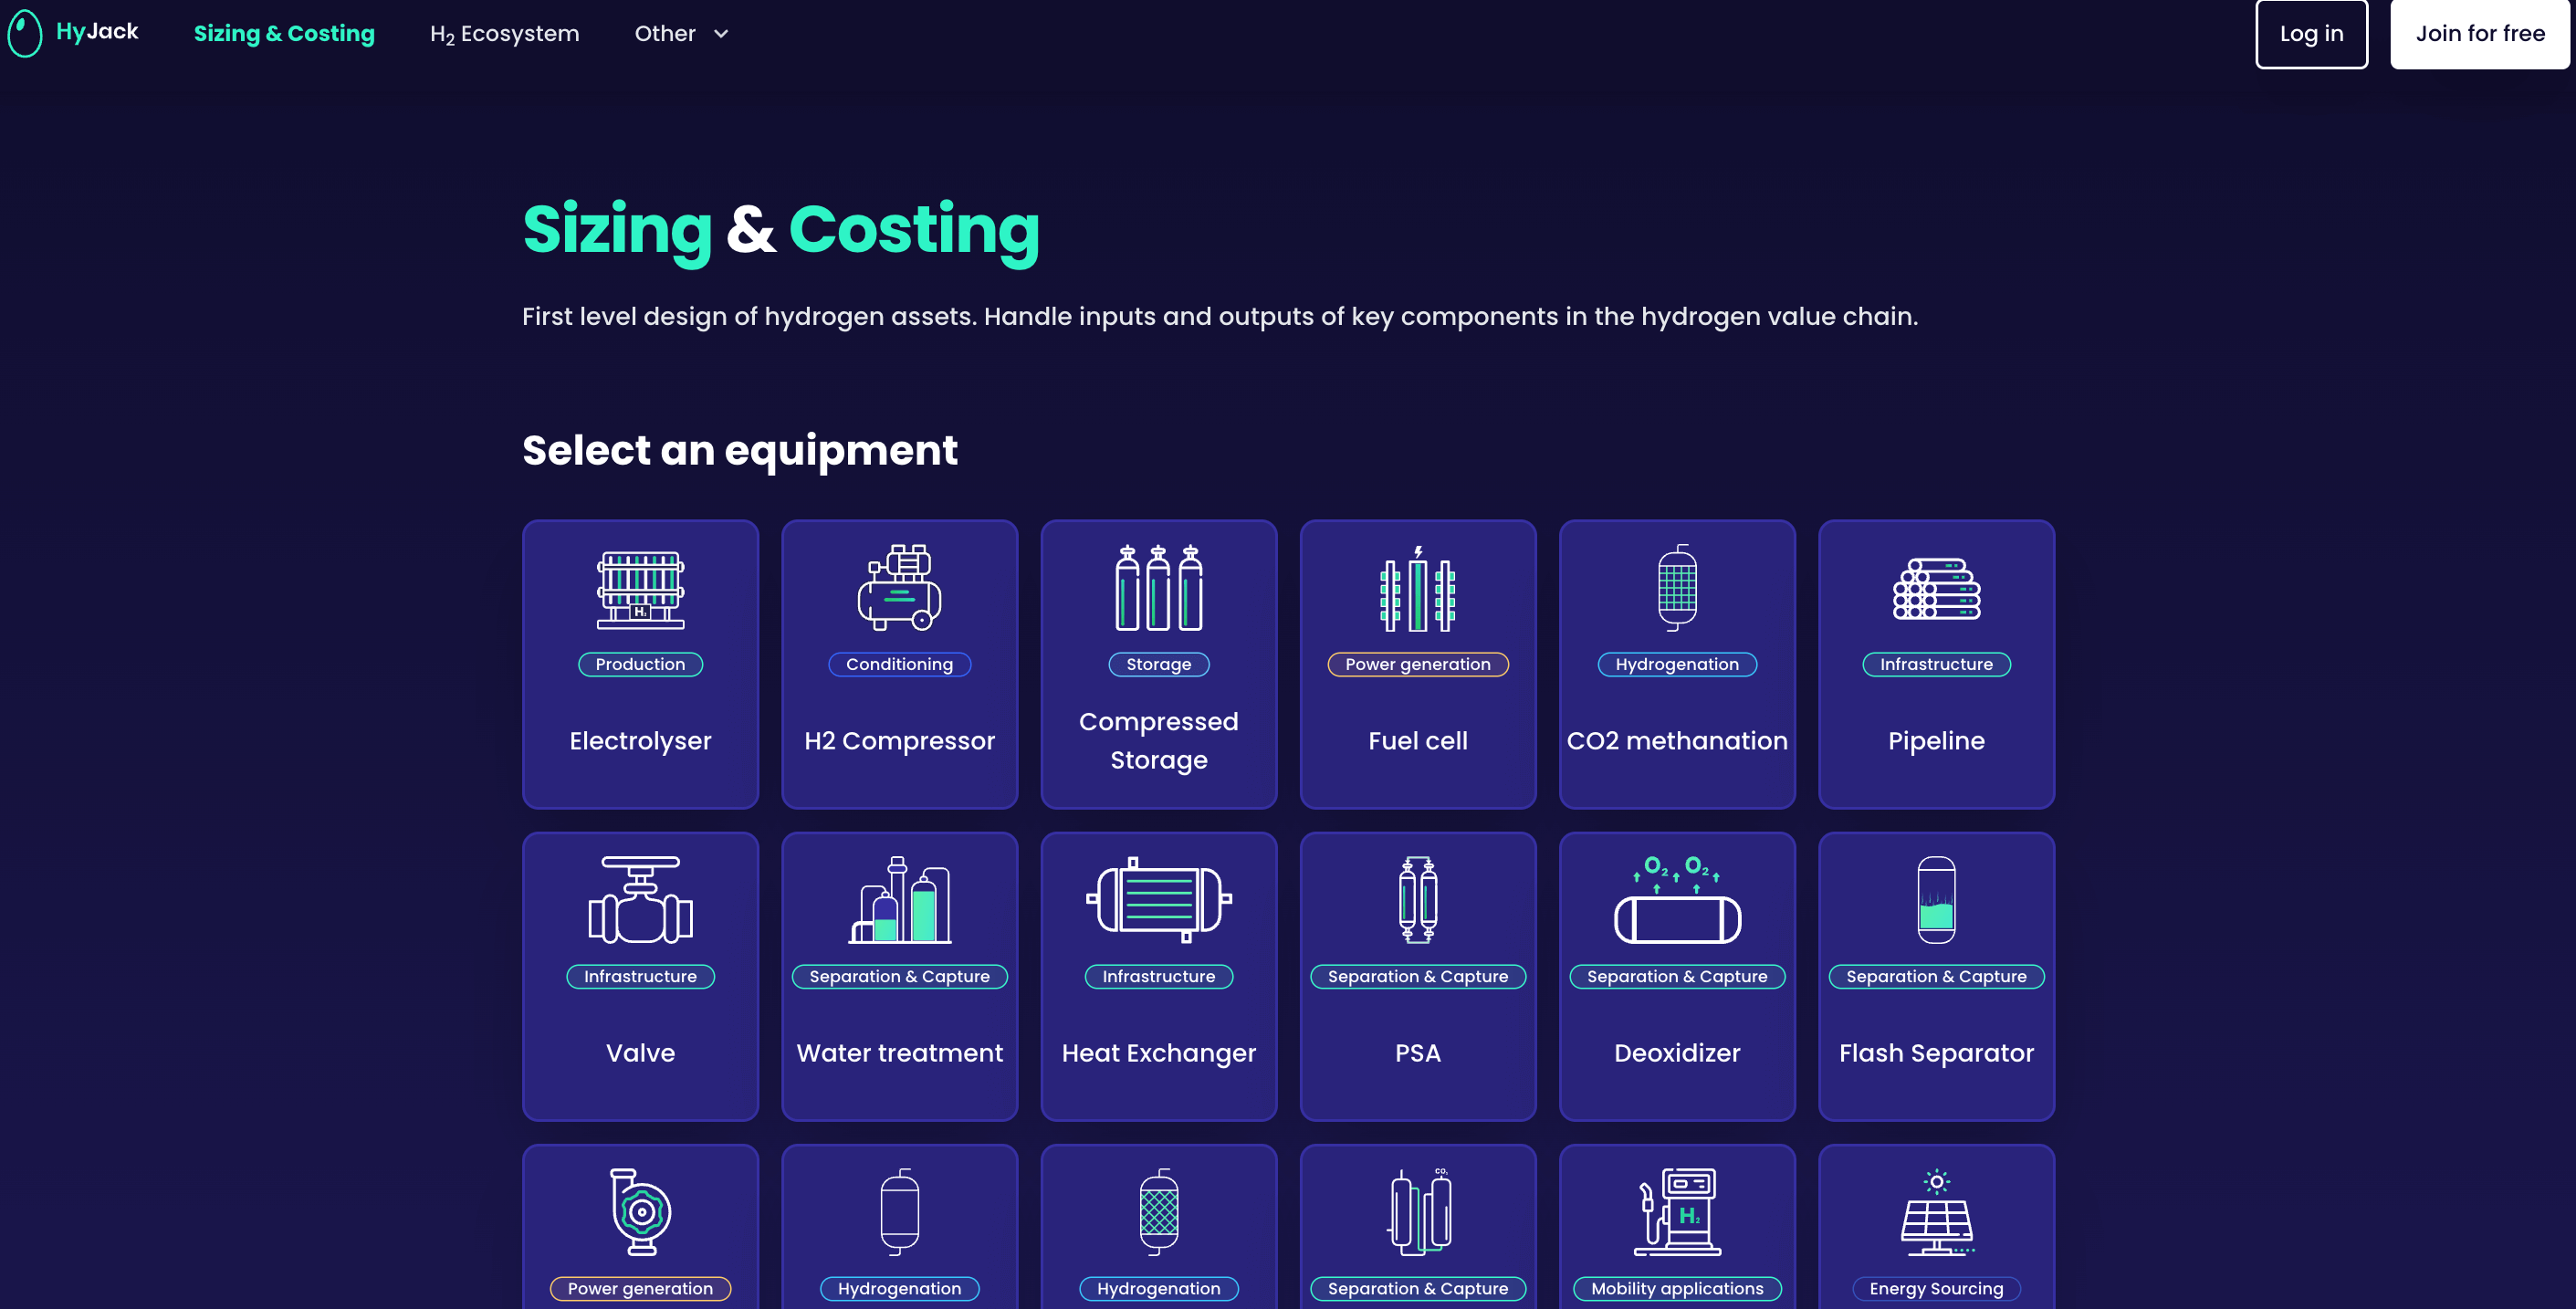Screen dimensions: 2576x1309
Task: Select the Electrolyser card title
Action: (x=640, y=741)
